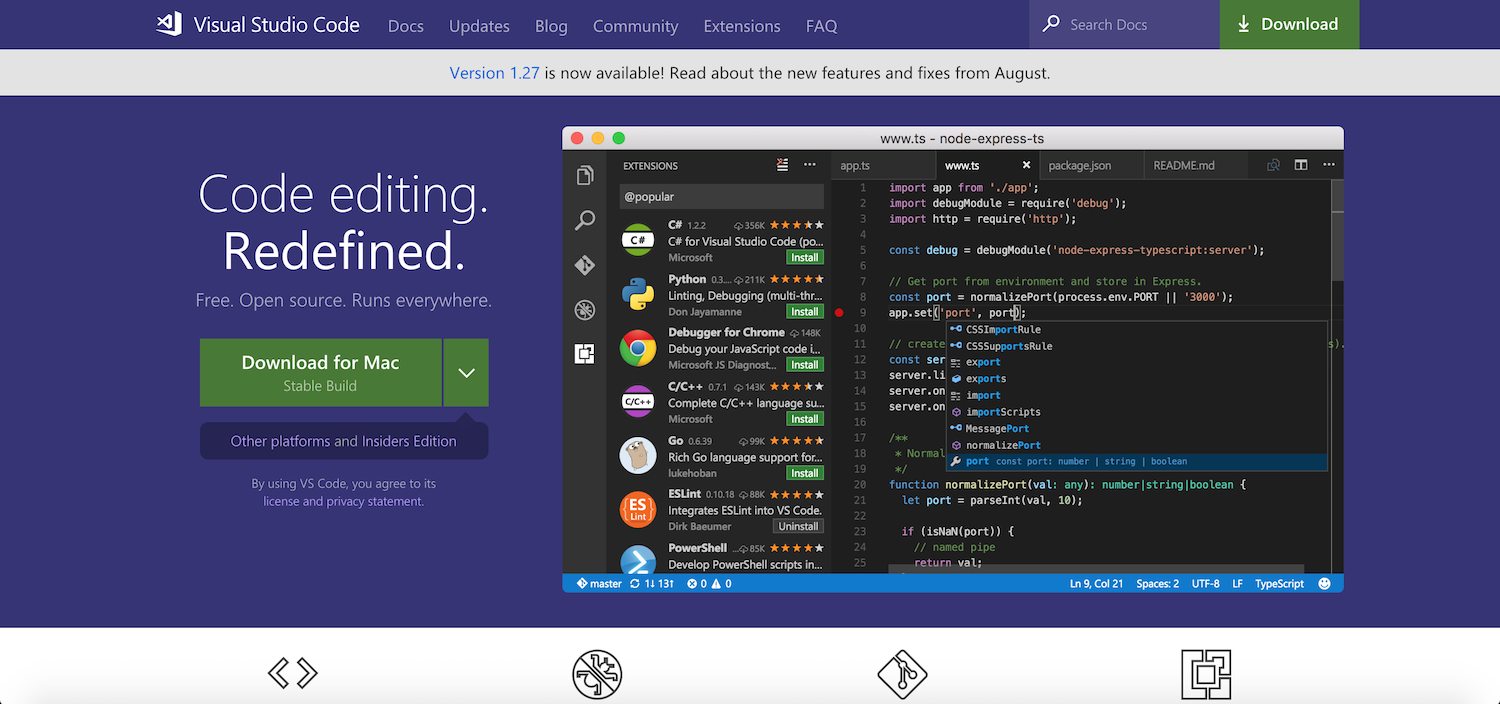1500x704 pixels.
Task: Click the errors and warnings status indicator
Action: [709, 584]
